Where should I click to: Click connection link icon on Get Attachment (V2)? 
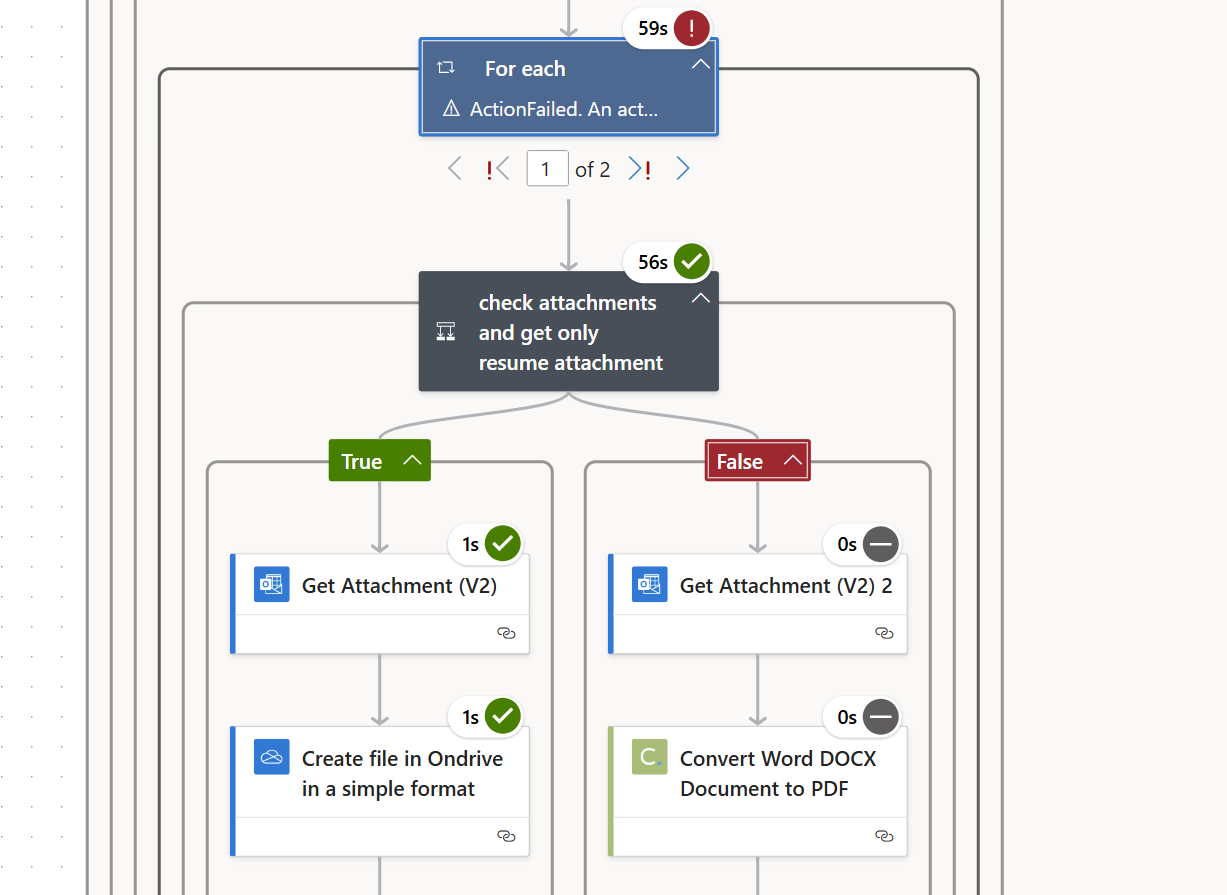pos(506,633)
